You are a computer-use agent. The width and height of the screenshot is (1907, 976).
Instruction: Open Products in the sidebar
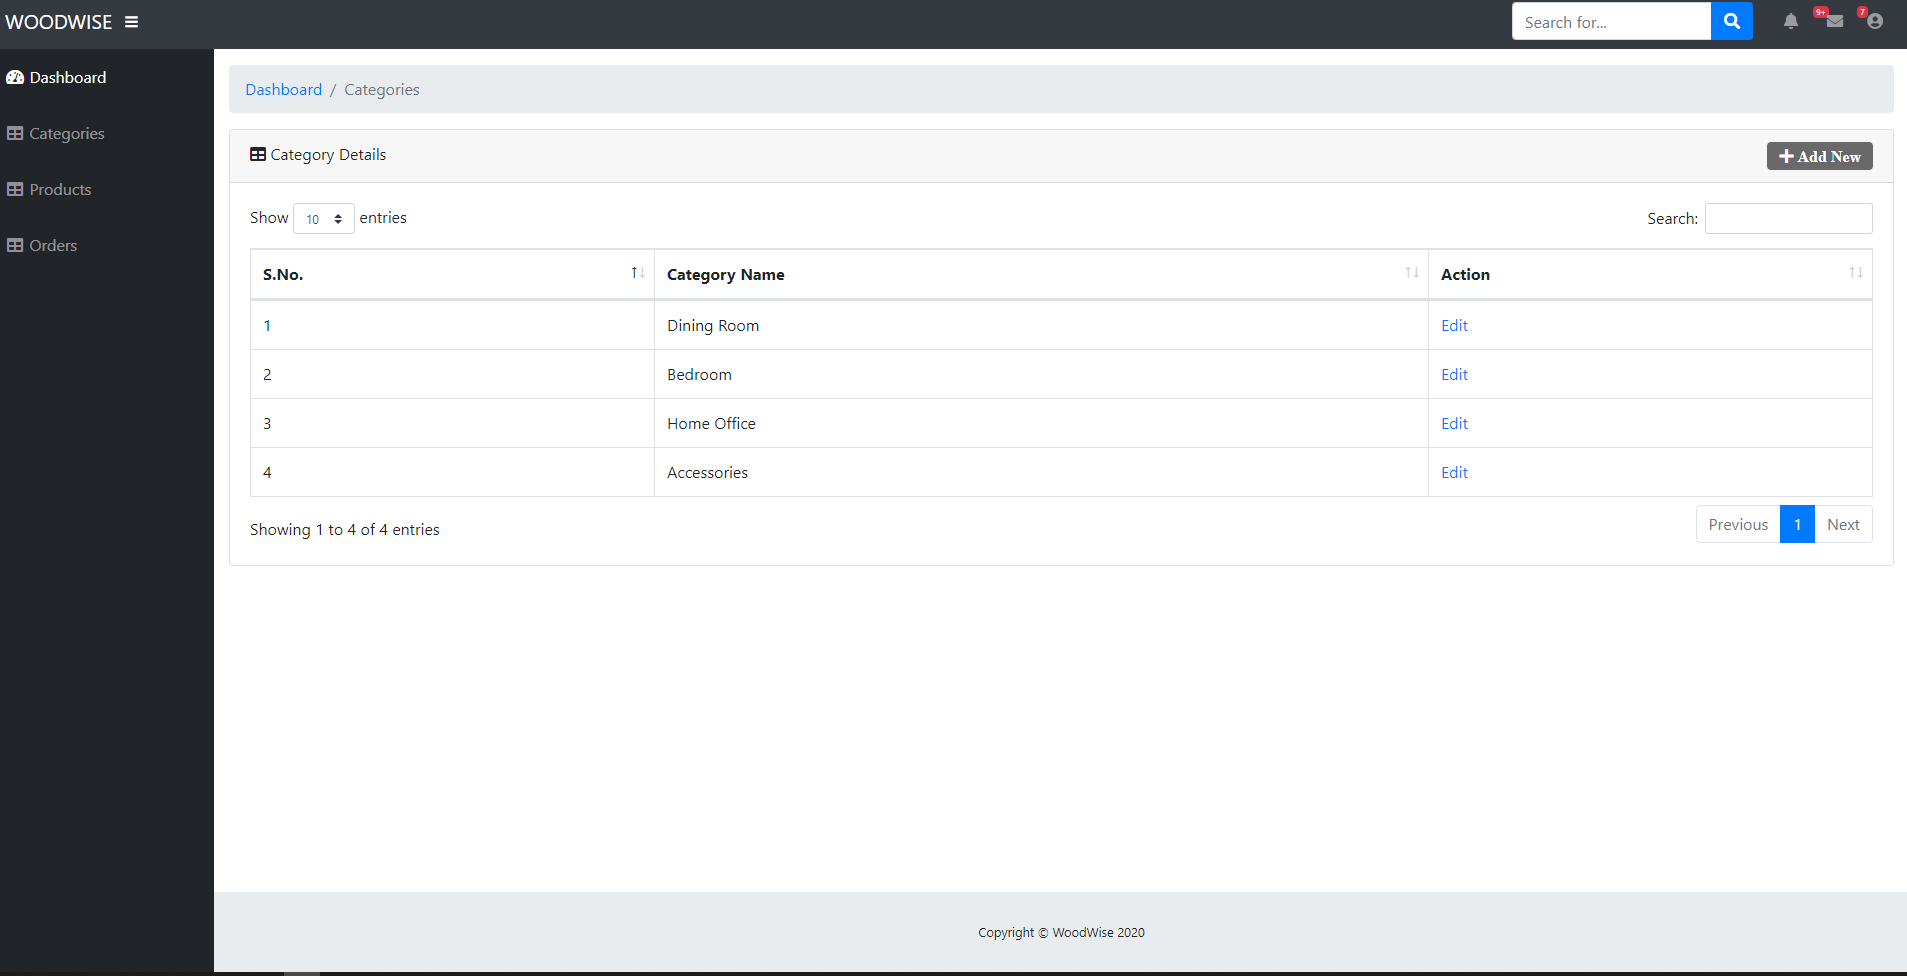49,190
